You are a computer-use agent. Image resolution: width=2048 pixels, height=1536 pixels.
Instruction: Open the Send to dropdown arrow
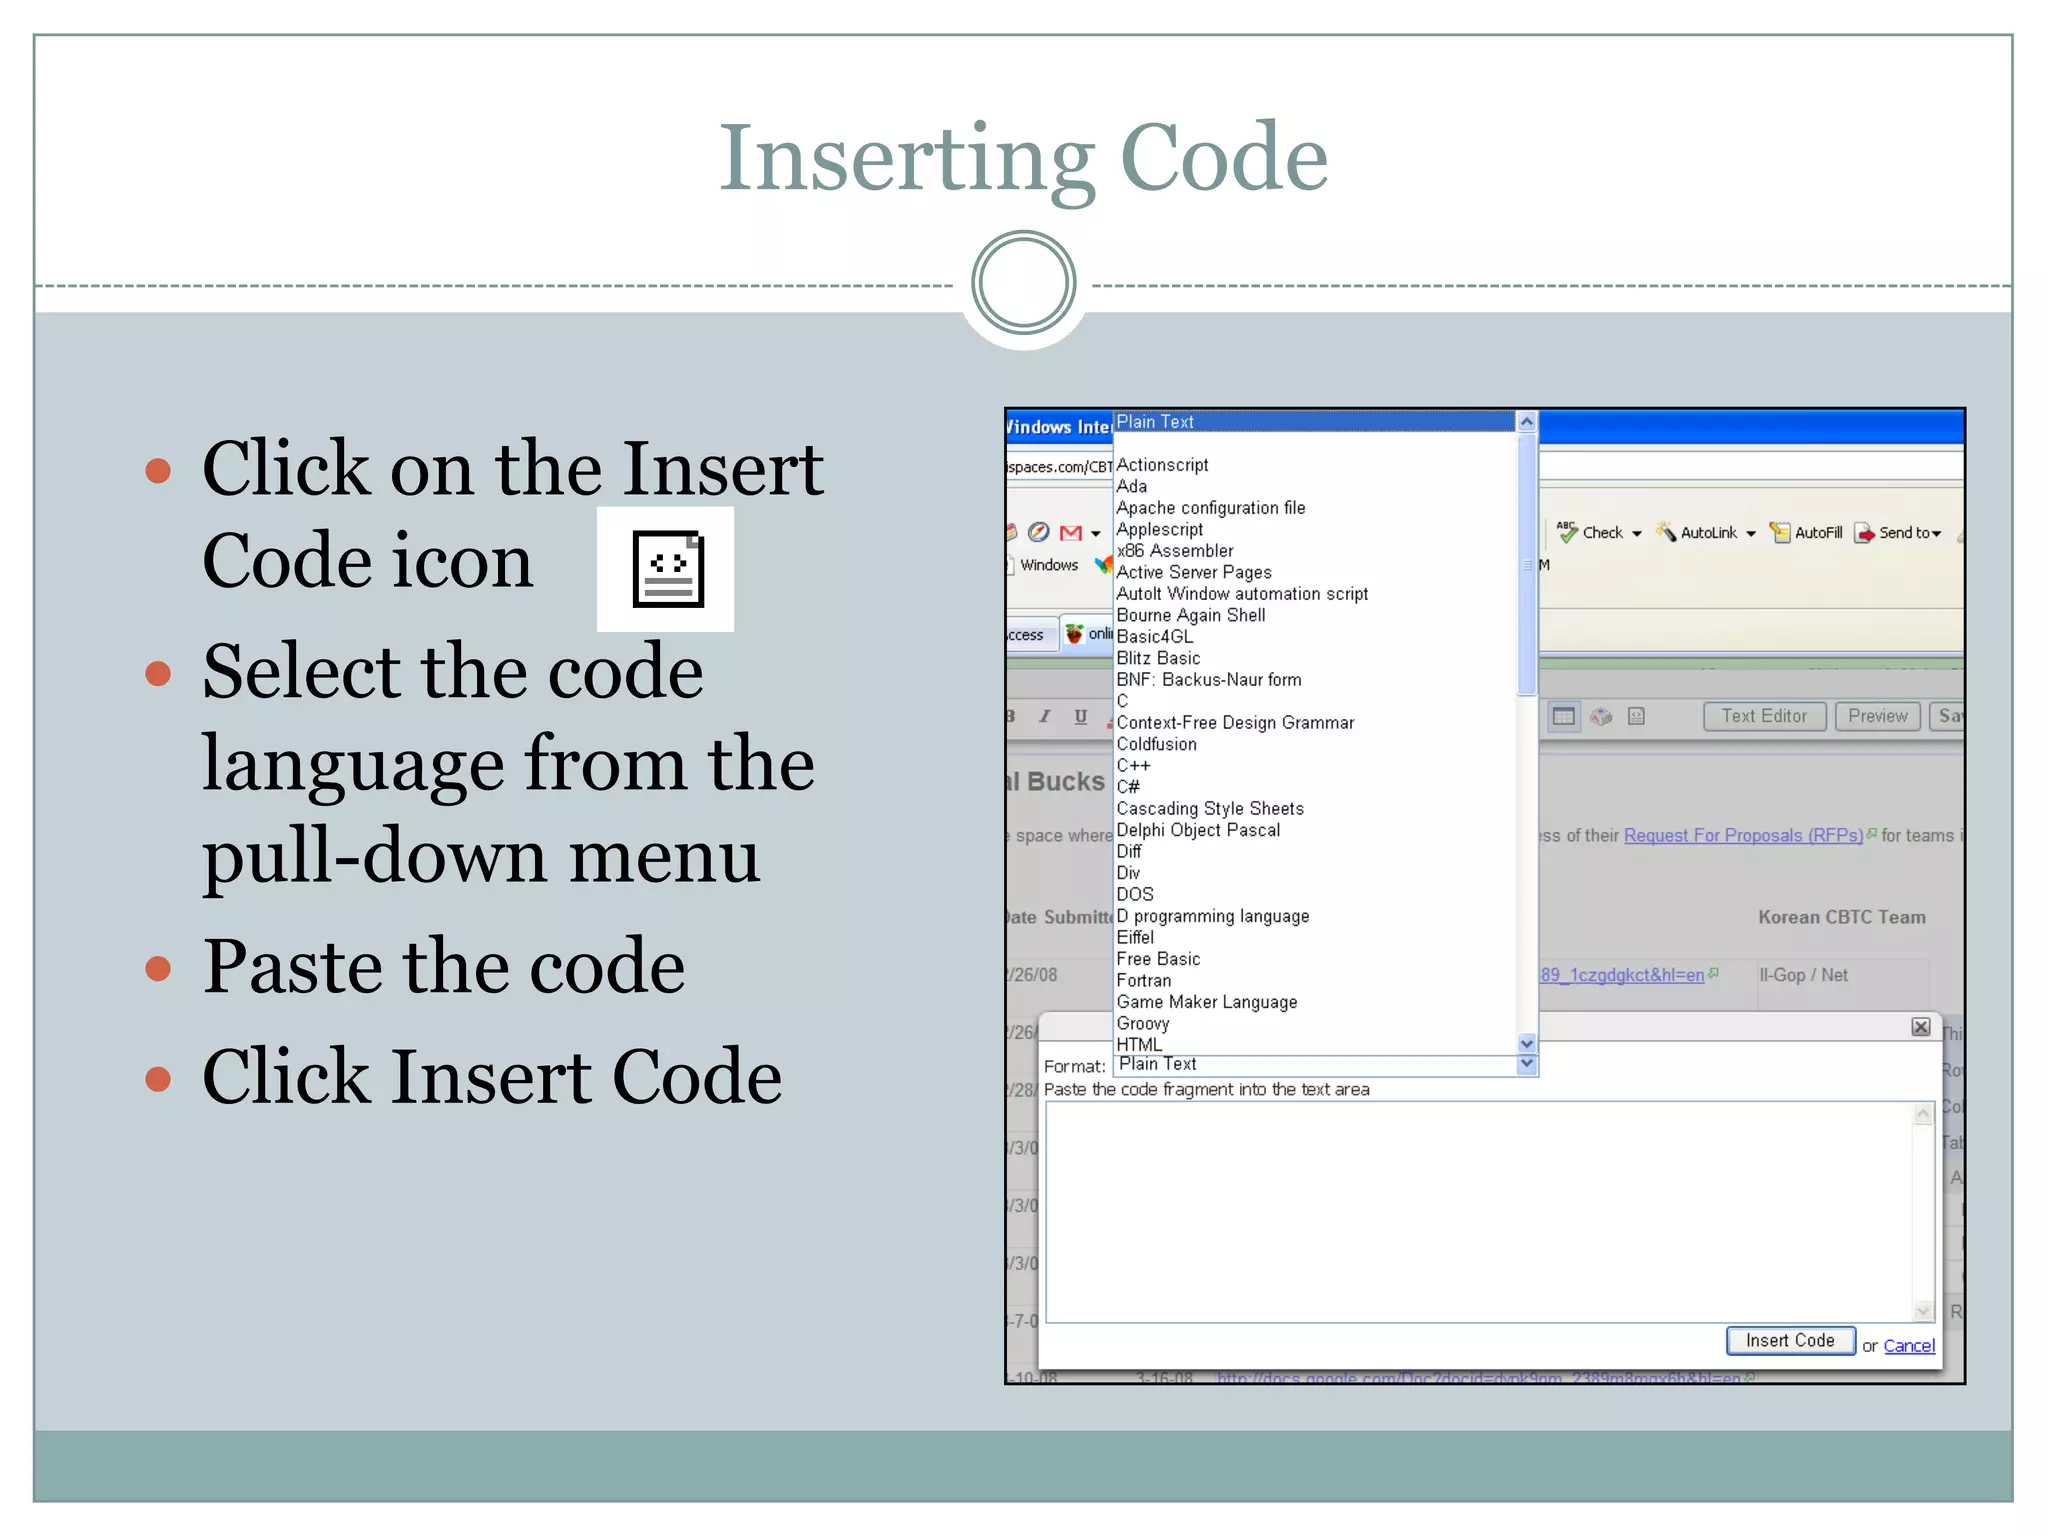[1937, 534]
